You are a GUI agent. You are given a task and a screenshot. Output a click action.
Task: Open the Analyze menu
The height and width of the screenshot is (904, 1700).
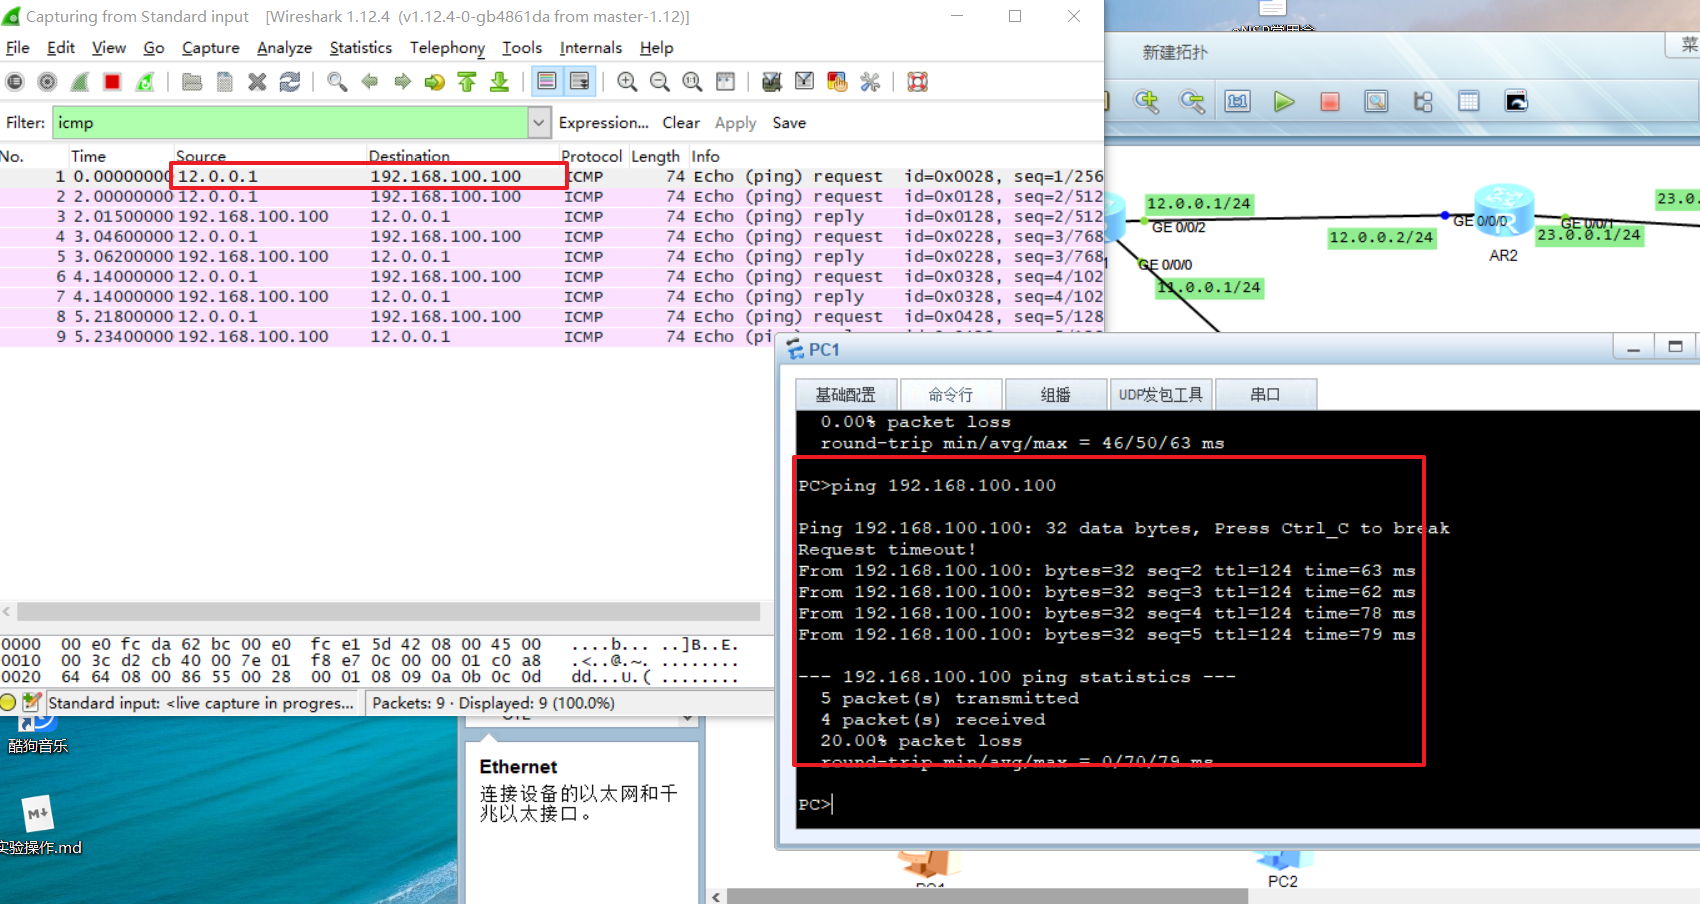tap(284, 48)
